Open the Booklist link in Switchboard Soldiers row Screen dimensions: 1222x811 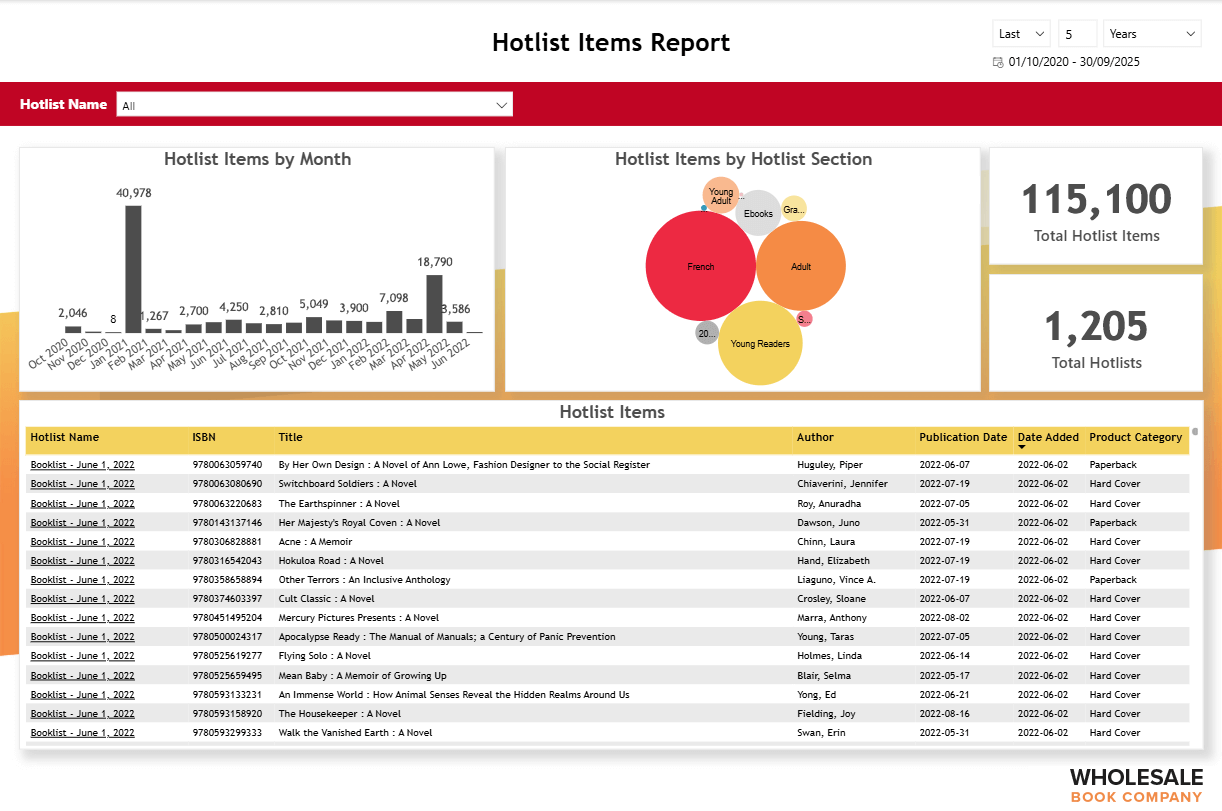coord(82,484)
